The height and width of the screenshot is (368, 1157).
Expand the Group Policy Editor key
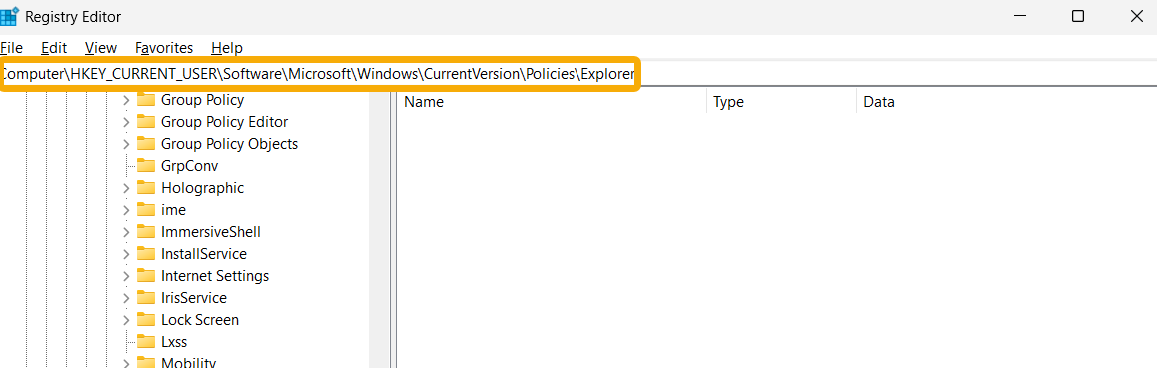pos(126,122)
